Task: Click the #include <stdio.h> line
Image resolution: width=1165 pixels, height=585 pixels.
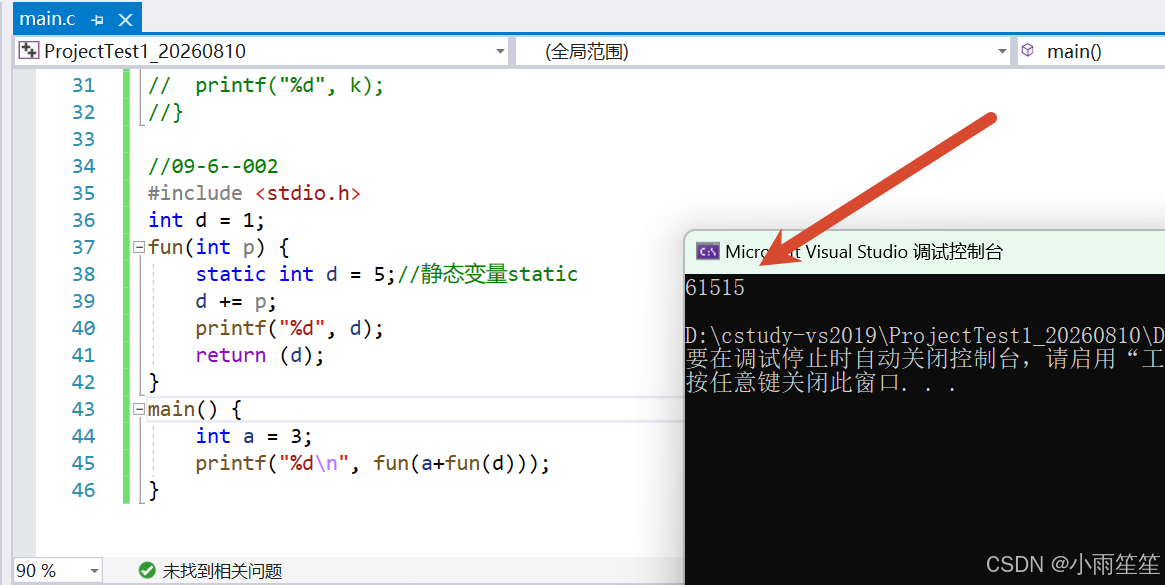Action: pyautogui.click(x=254, y=193)
